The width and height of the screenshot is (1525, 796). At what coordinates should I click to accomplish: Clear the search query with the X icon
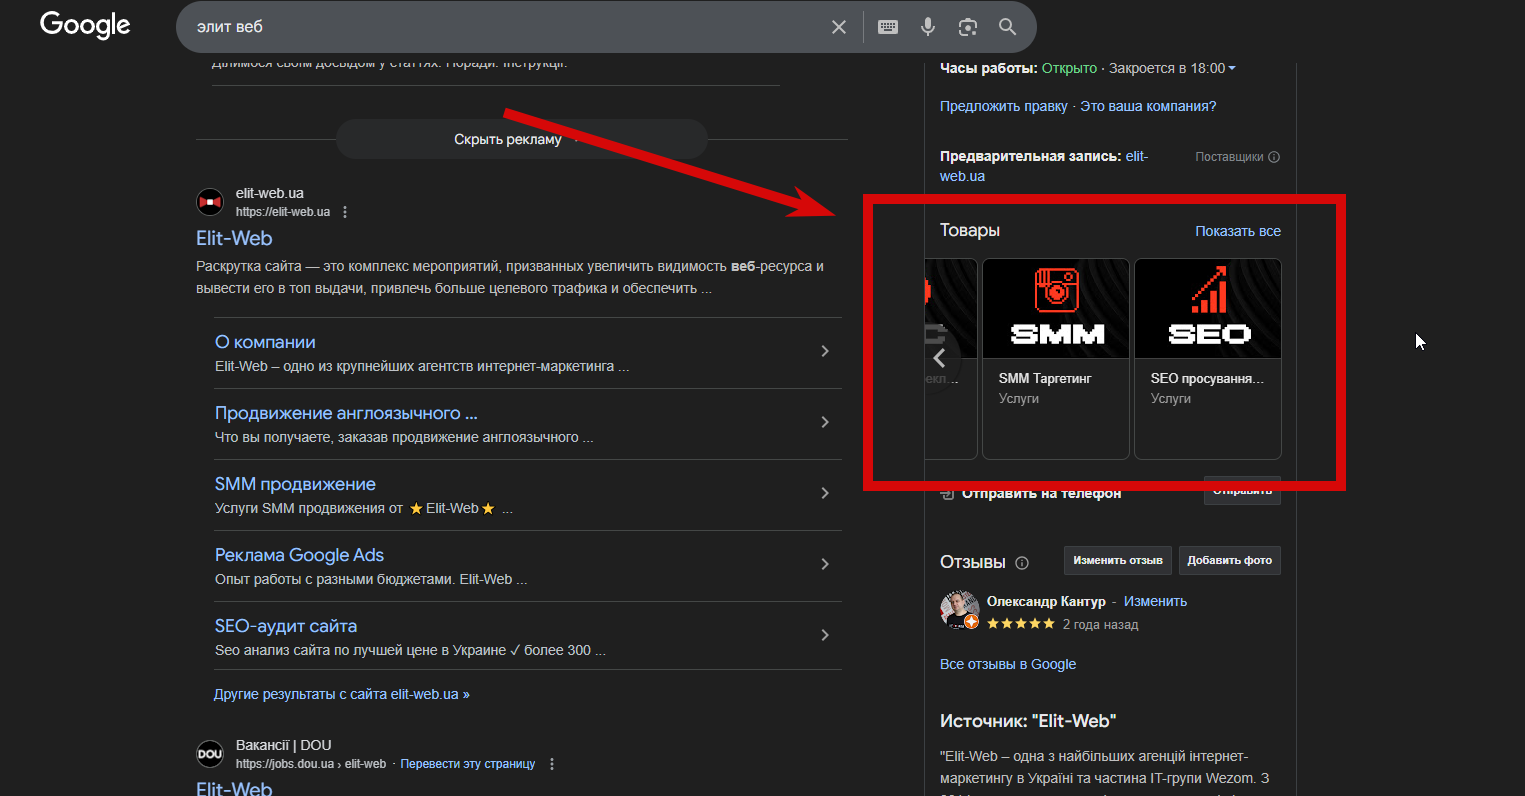pos(839,27)
